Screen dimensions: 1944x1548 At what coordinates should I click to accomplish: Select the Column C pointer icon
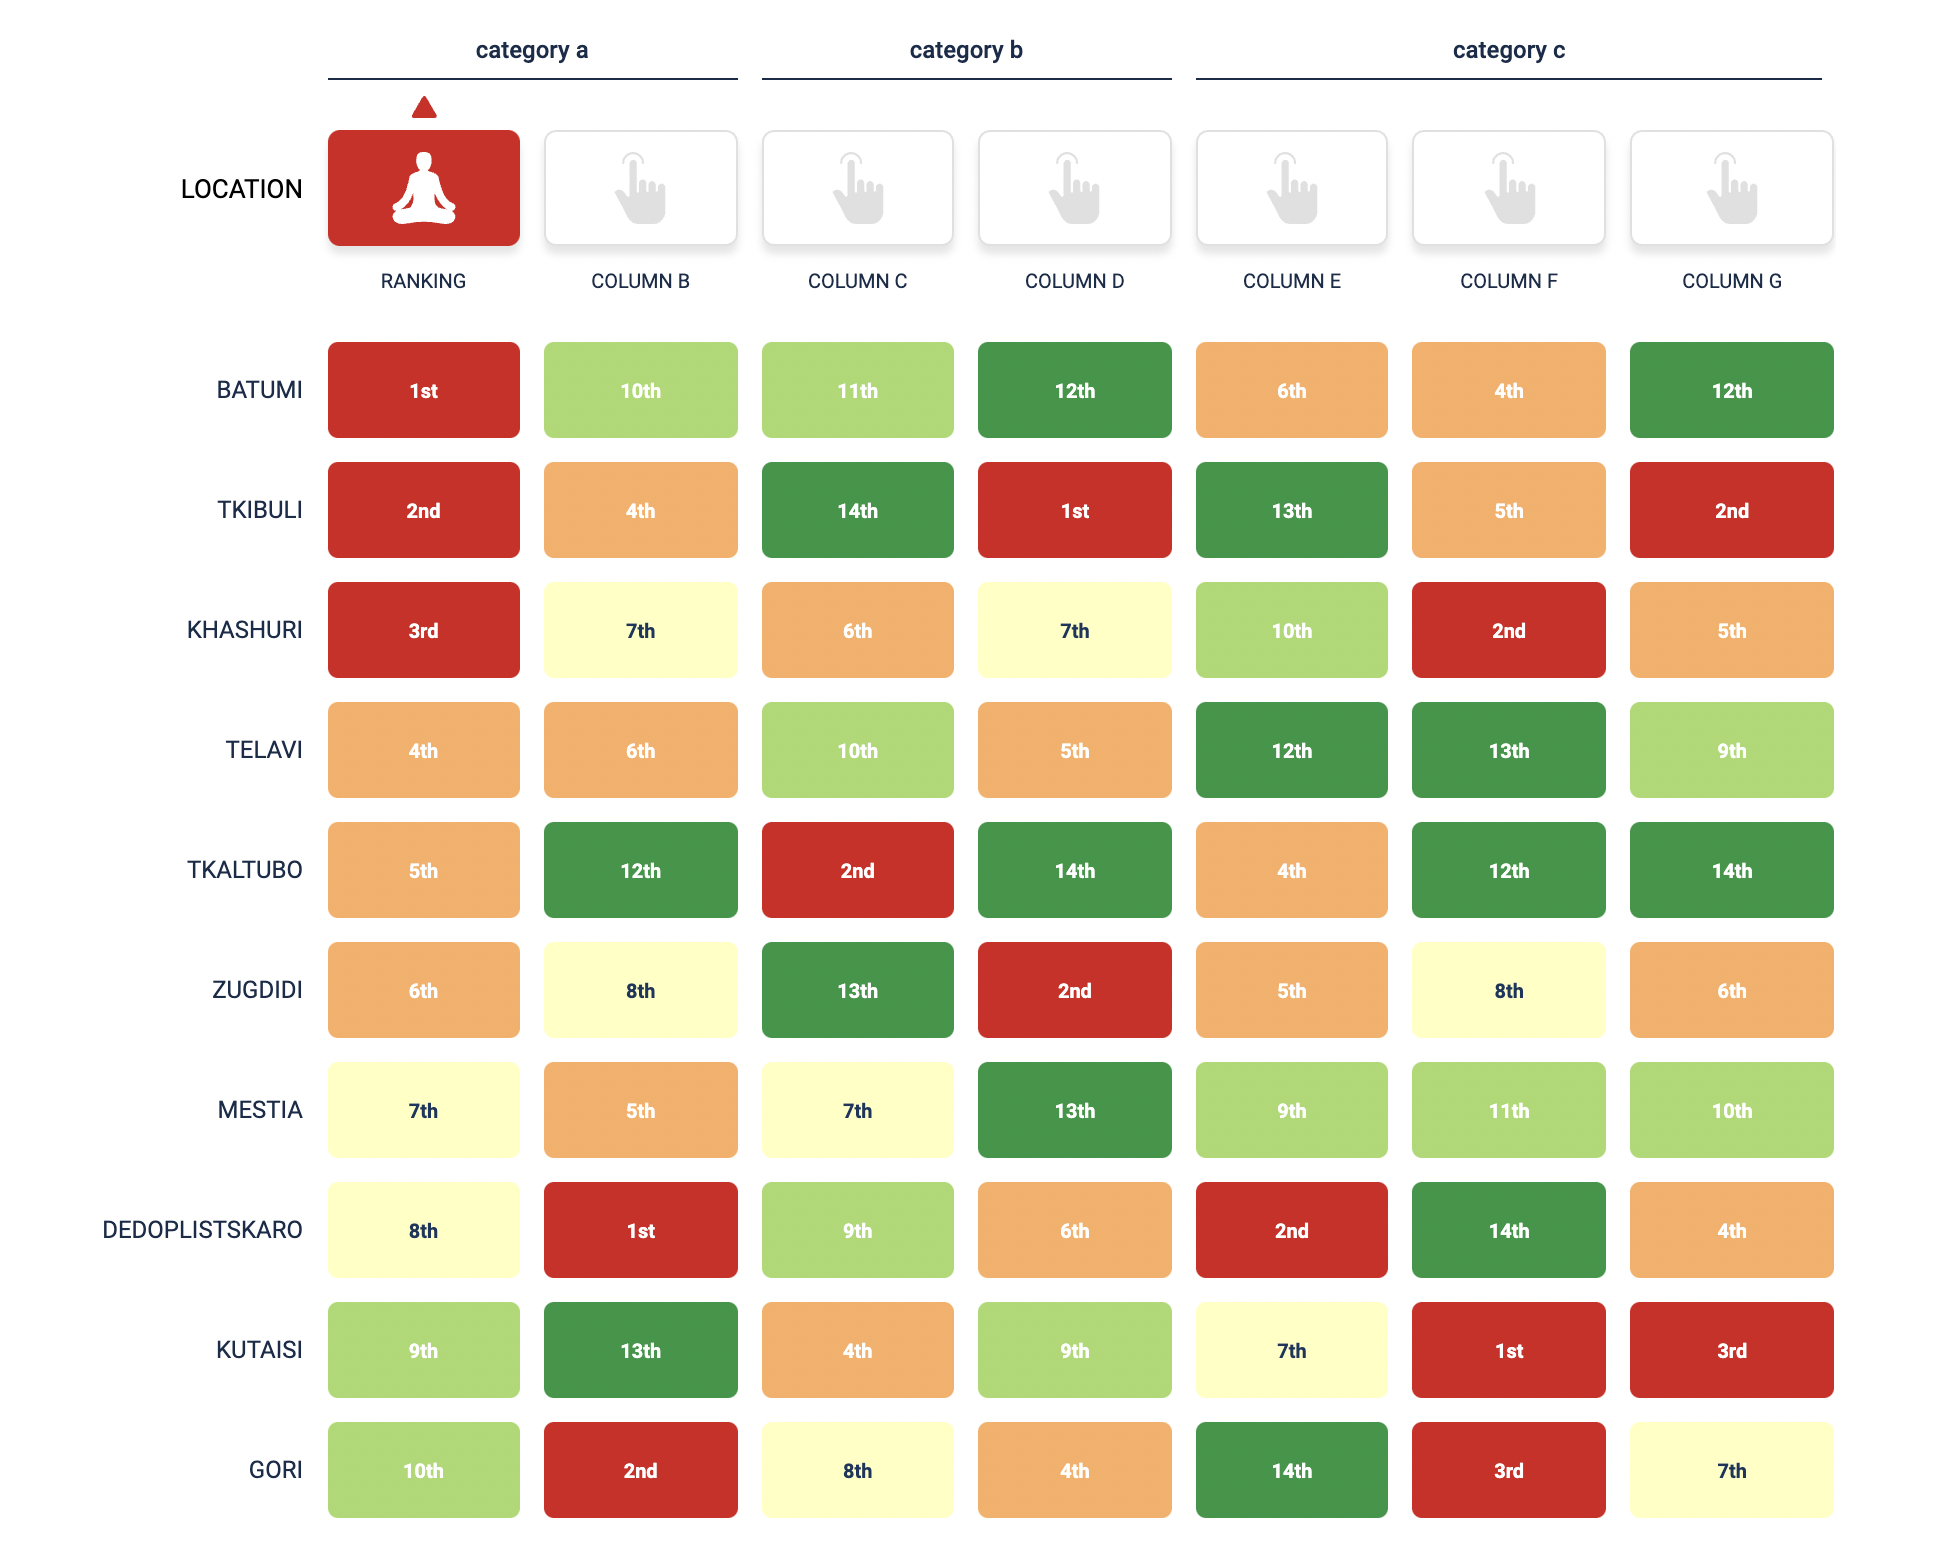(857, 188)
